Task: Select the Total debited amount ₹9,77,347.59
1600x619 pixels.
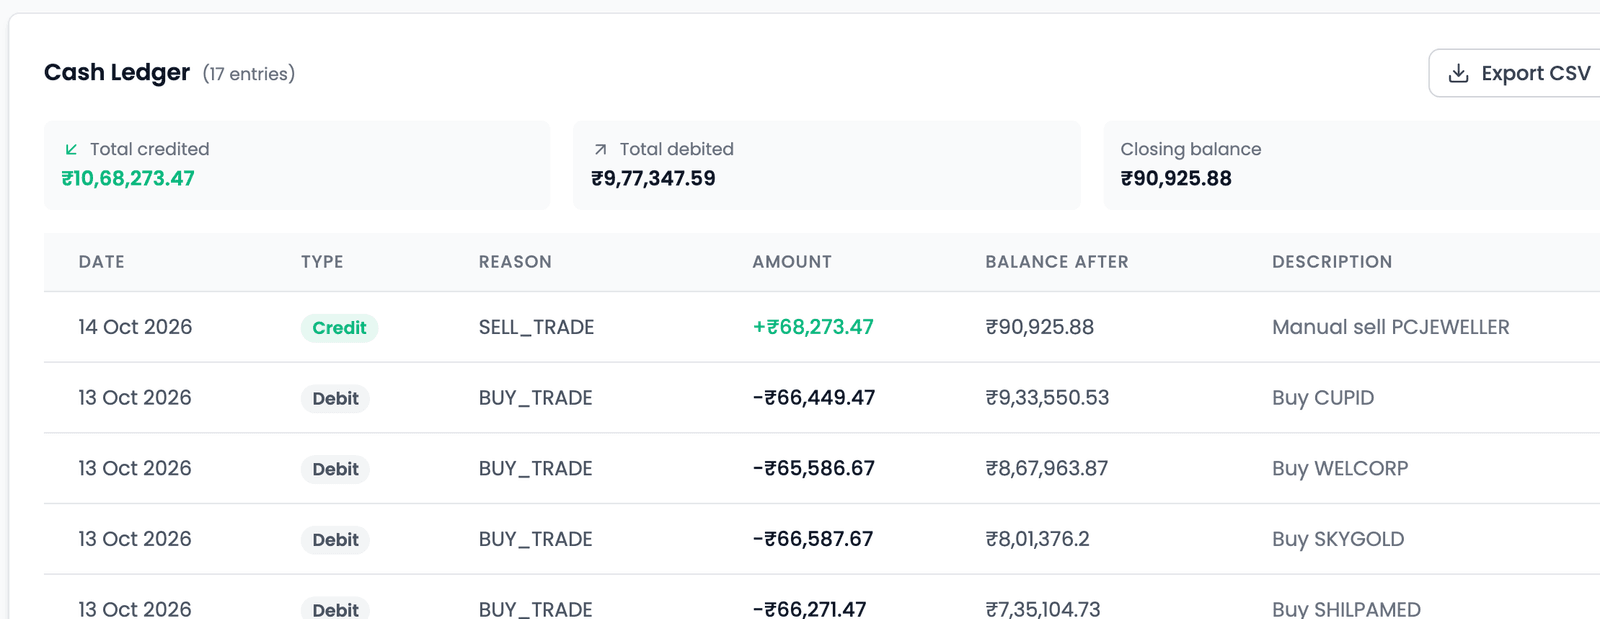Action: 653,178
